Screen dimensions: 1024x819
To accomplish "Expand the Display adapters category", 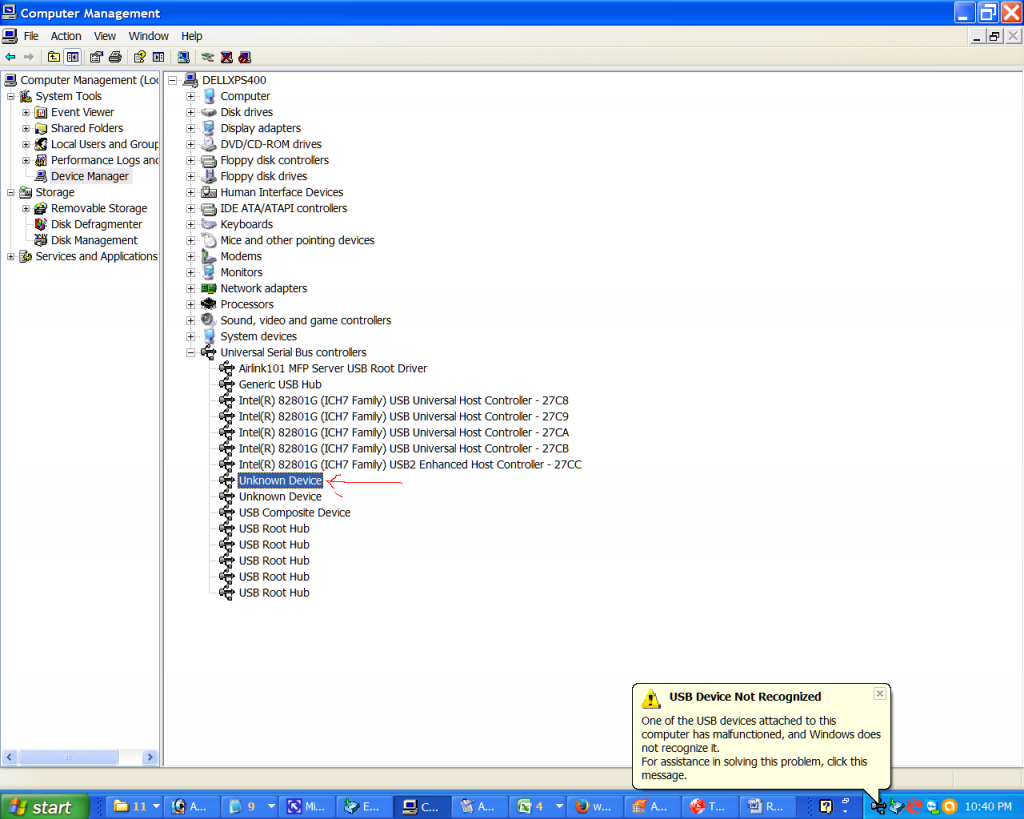I will (x=191, y=129).
